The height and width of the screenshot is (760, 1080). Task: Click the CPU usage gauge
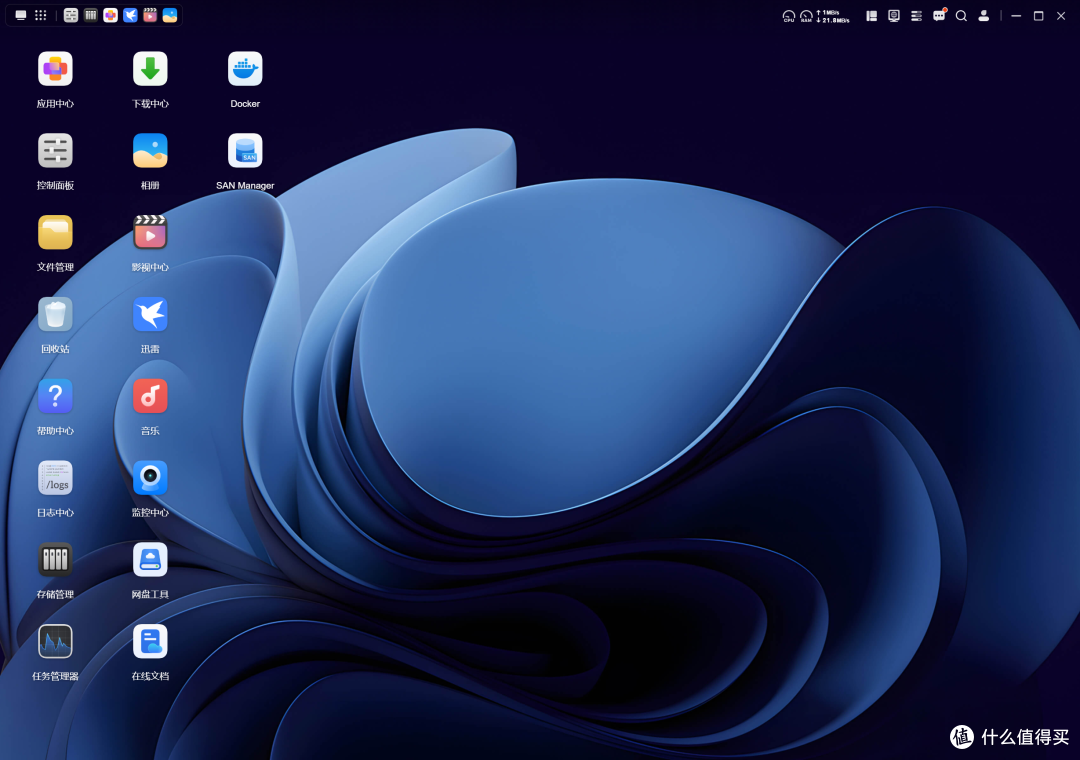click(x=789, y=16)
